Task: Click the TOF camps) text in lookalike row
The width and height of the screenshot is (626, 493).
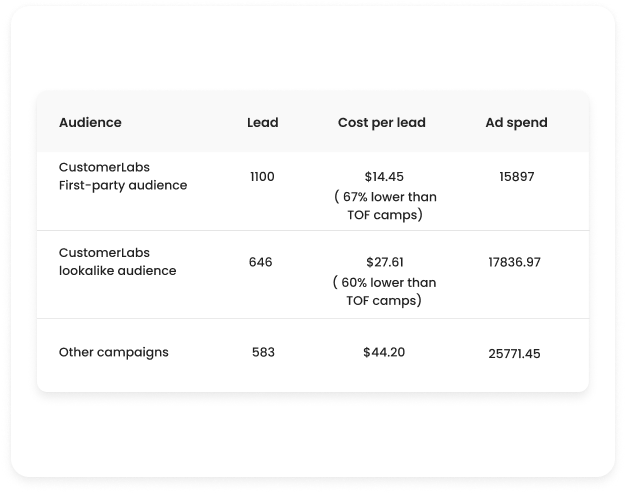Action: (x=384, y=300)
